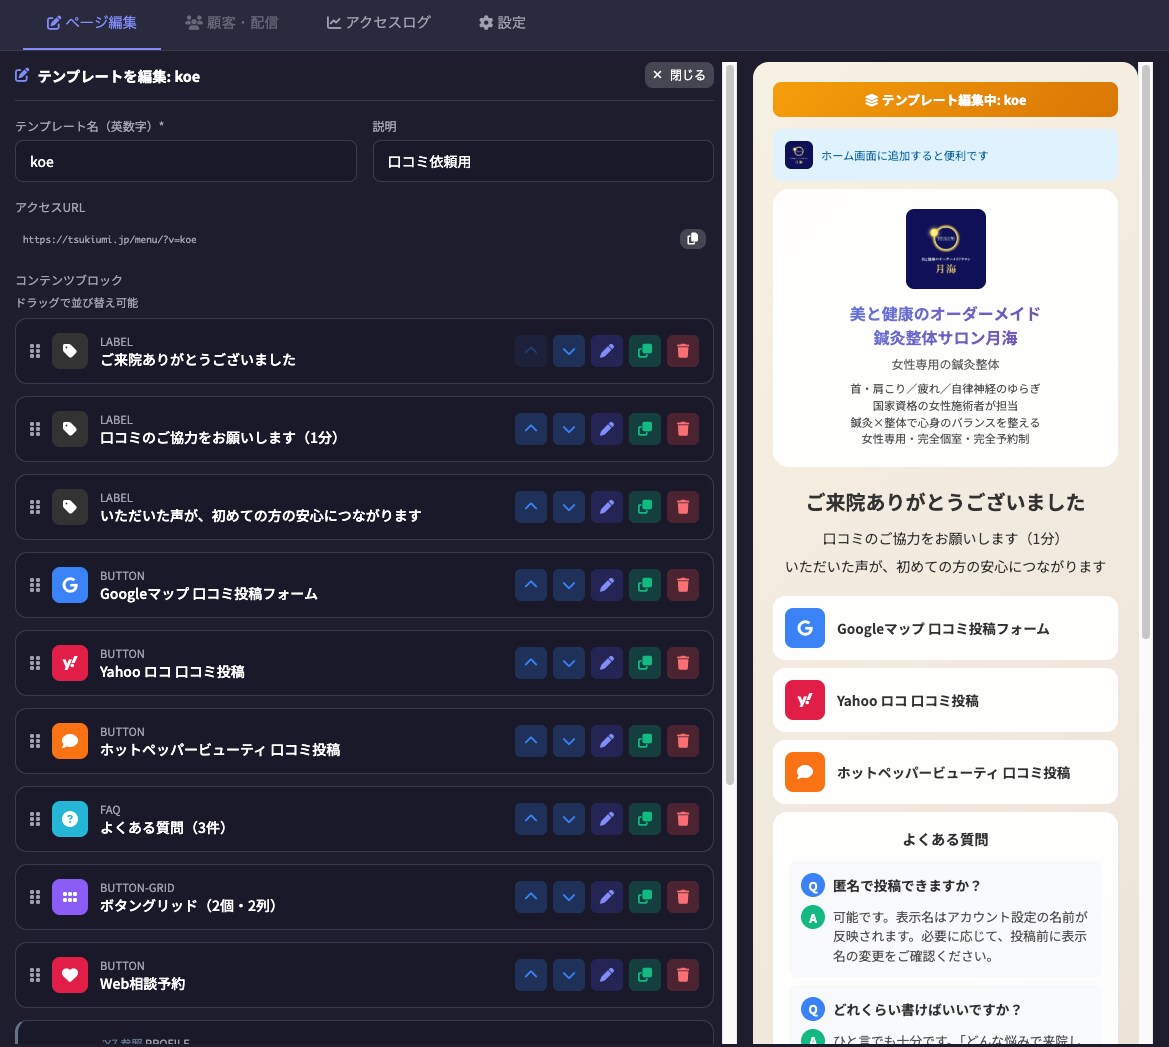The width and height of the screenshot is (1169, 1047).
Task: Open the ページ編集 tab
Action: point(92,23)
